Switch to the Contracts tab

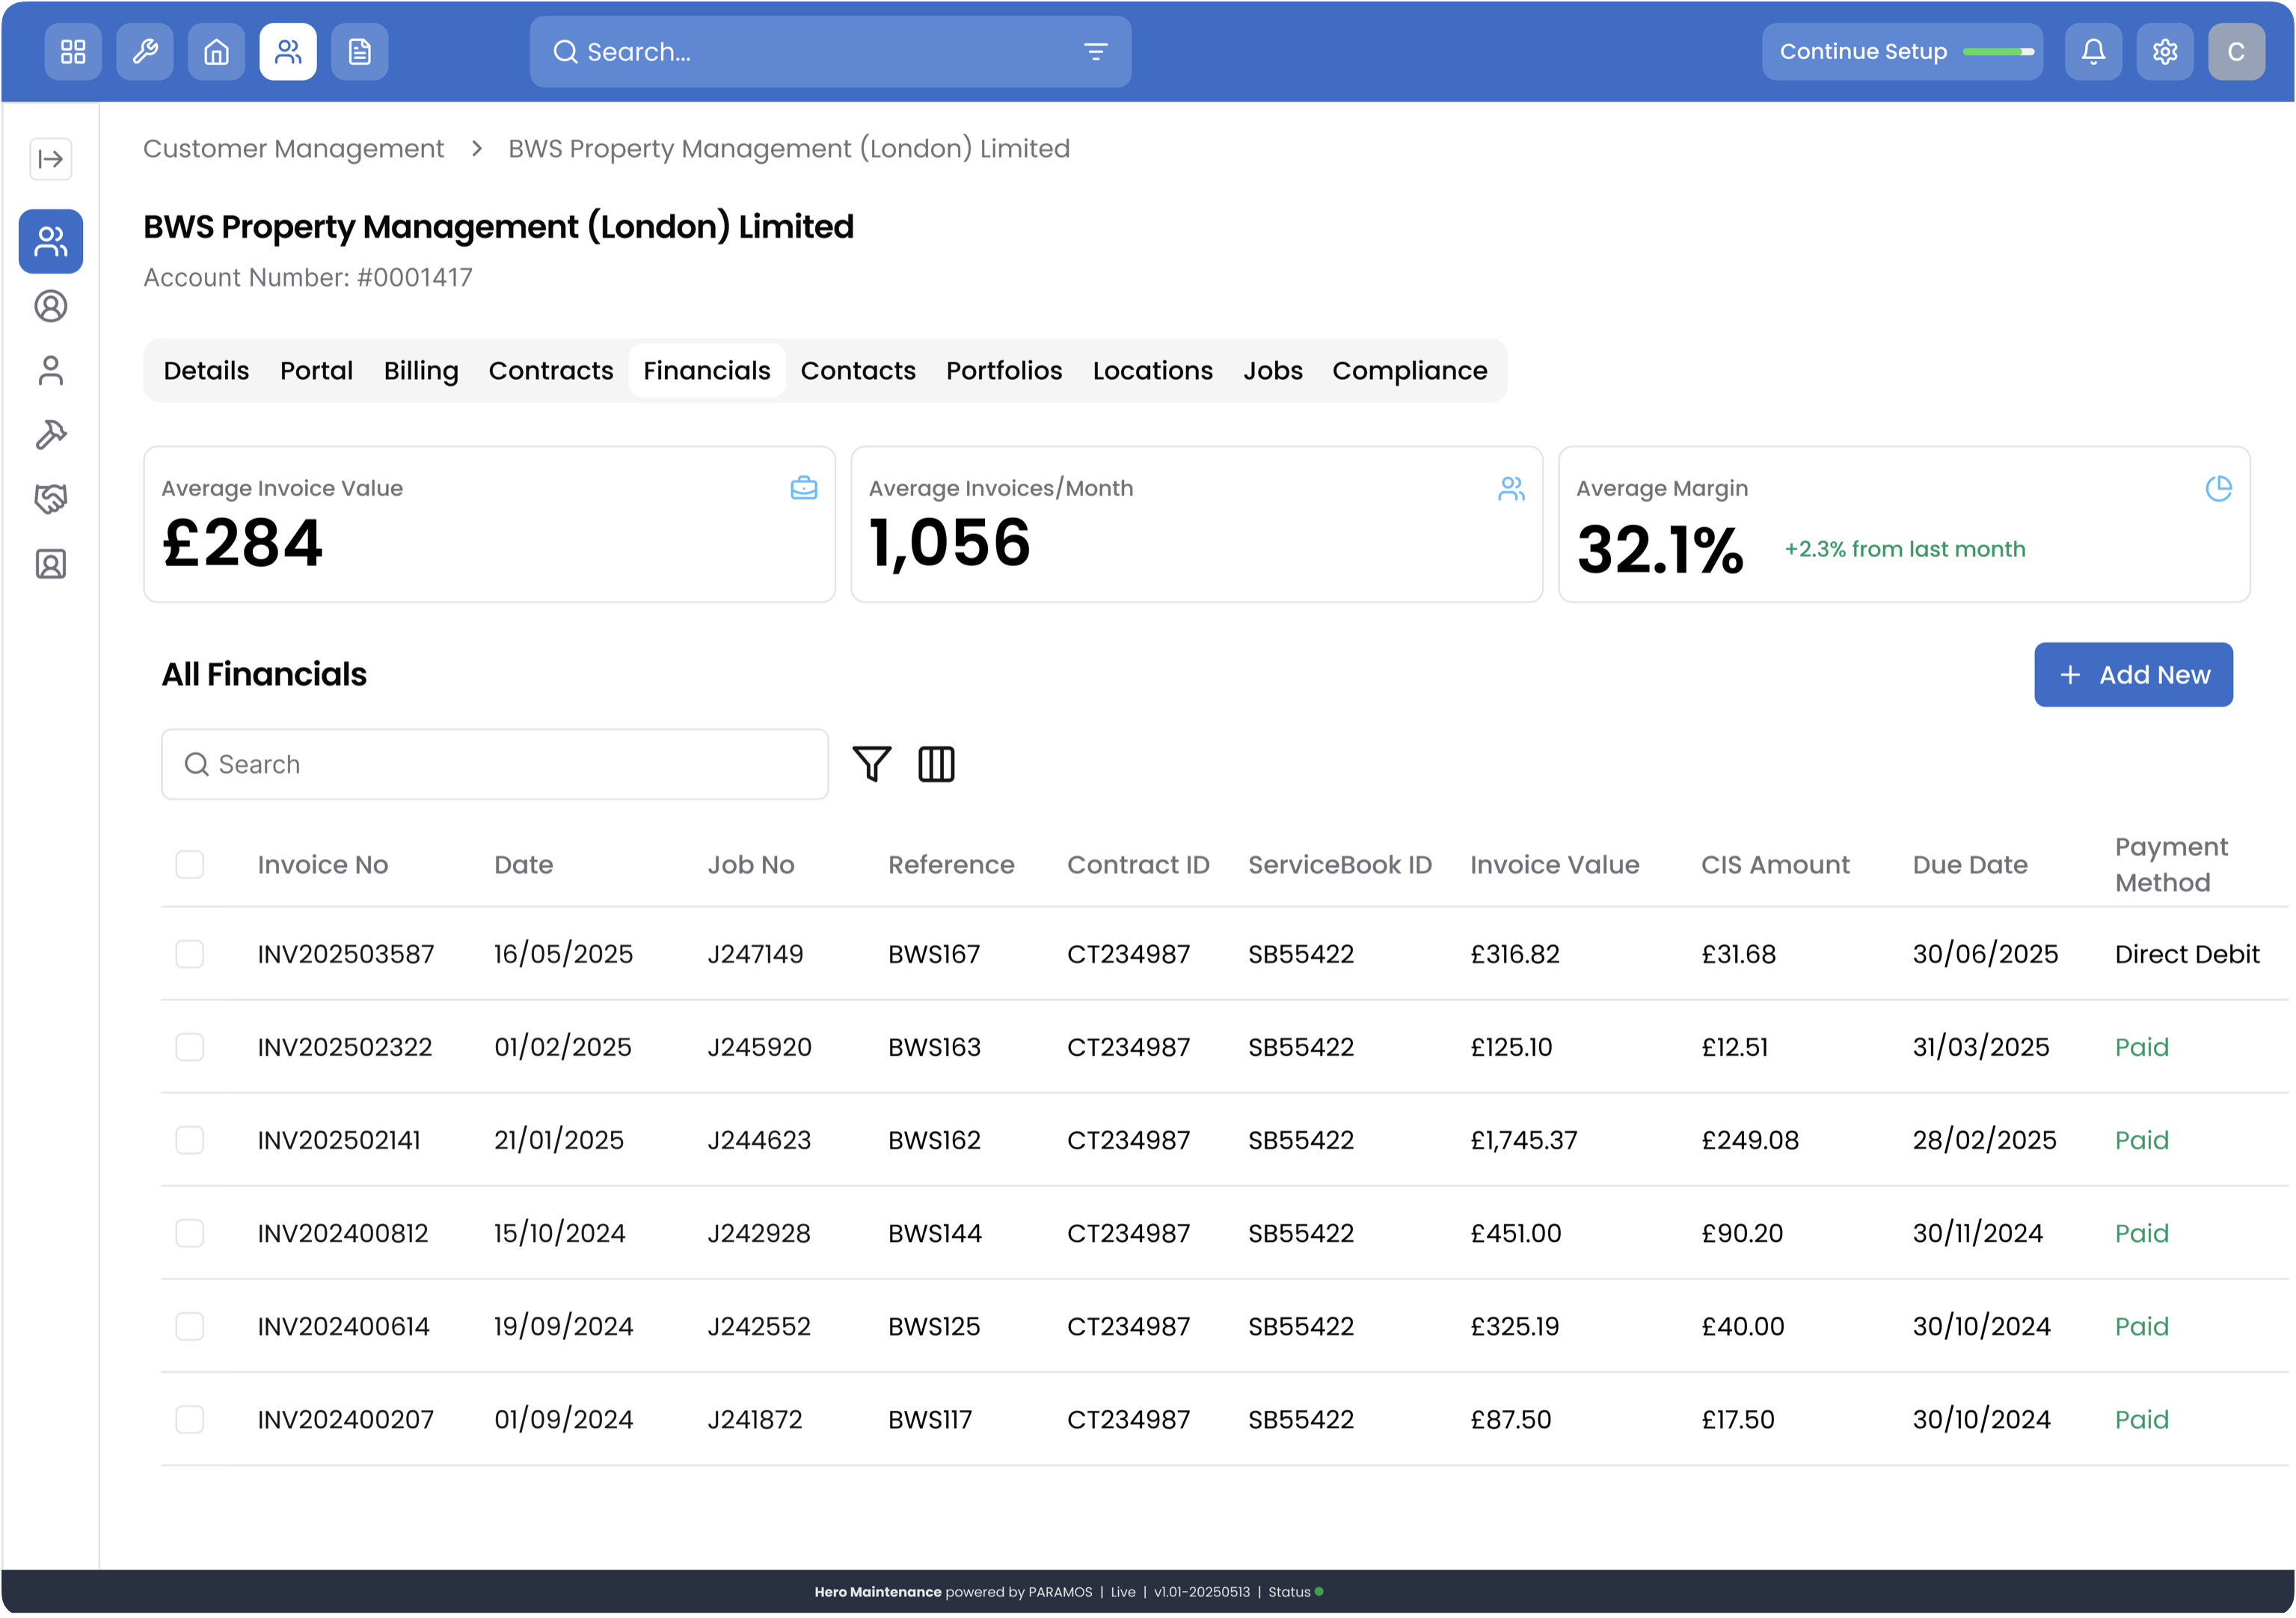[550, 370]
